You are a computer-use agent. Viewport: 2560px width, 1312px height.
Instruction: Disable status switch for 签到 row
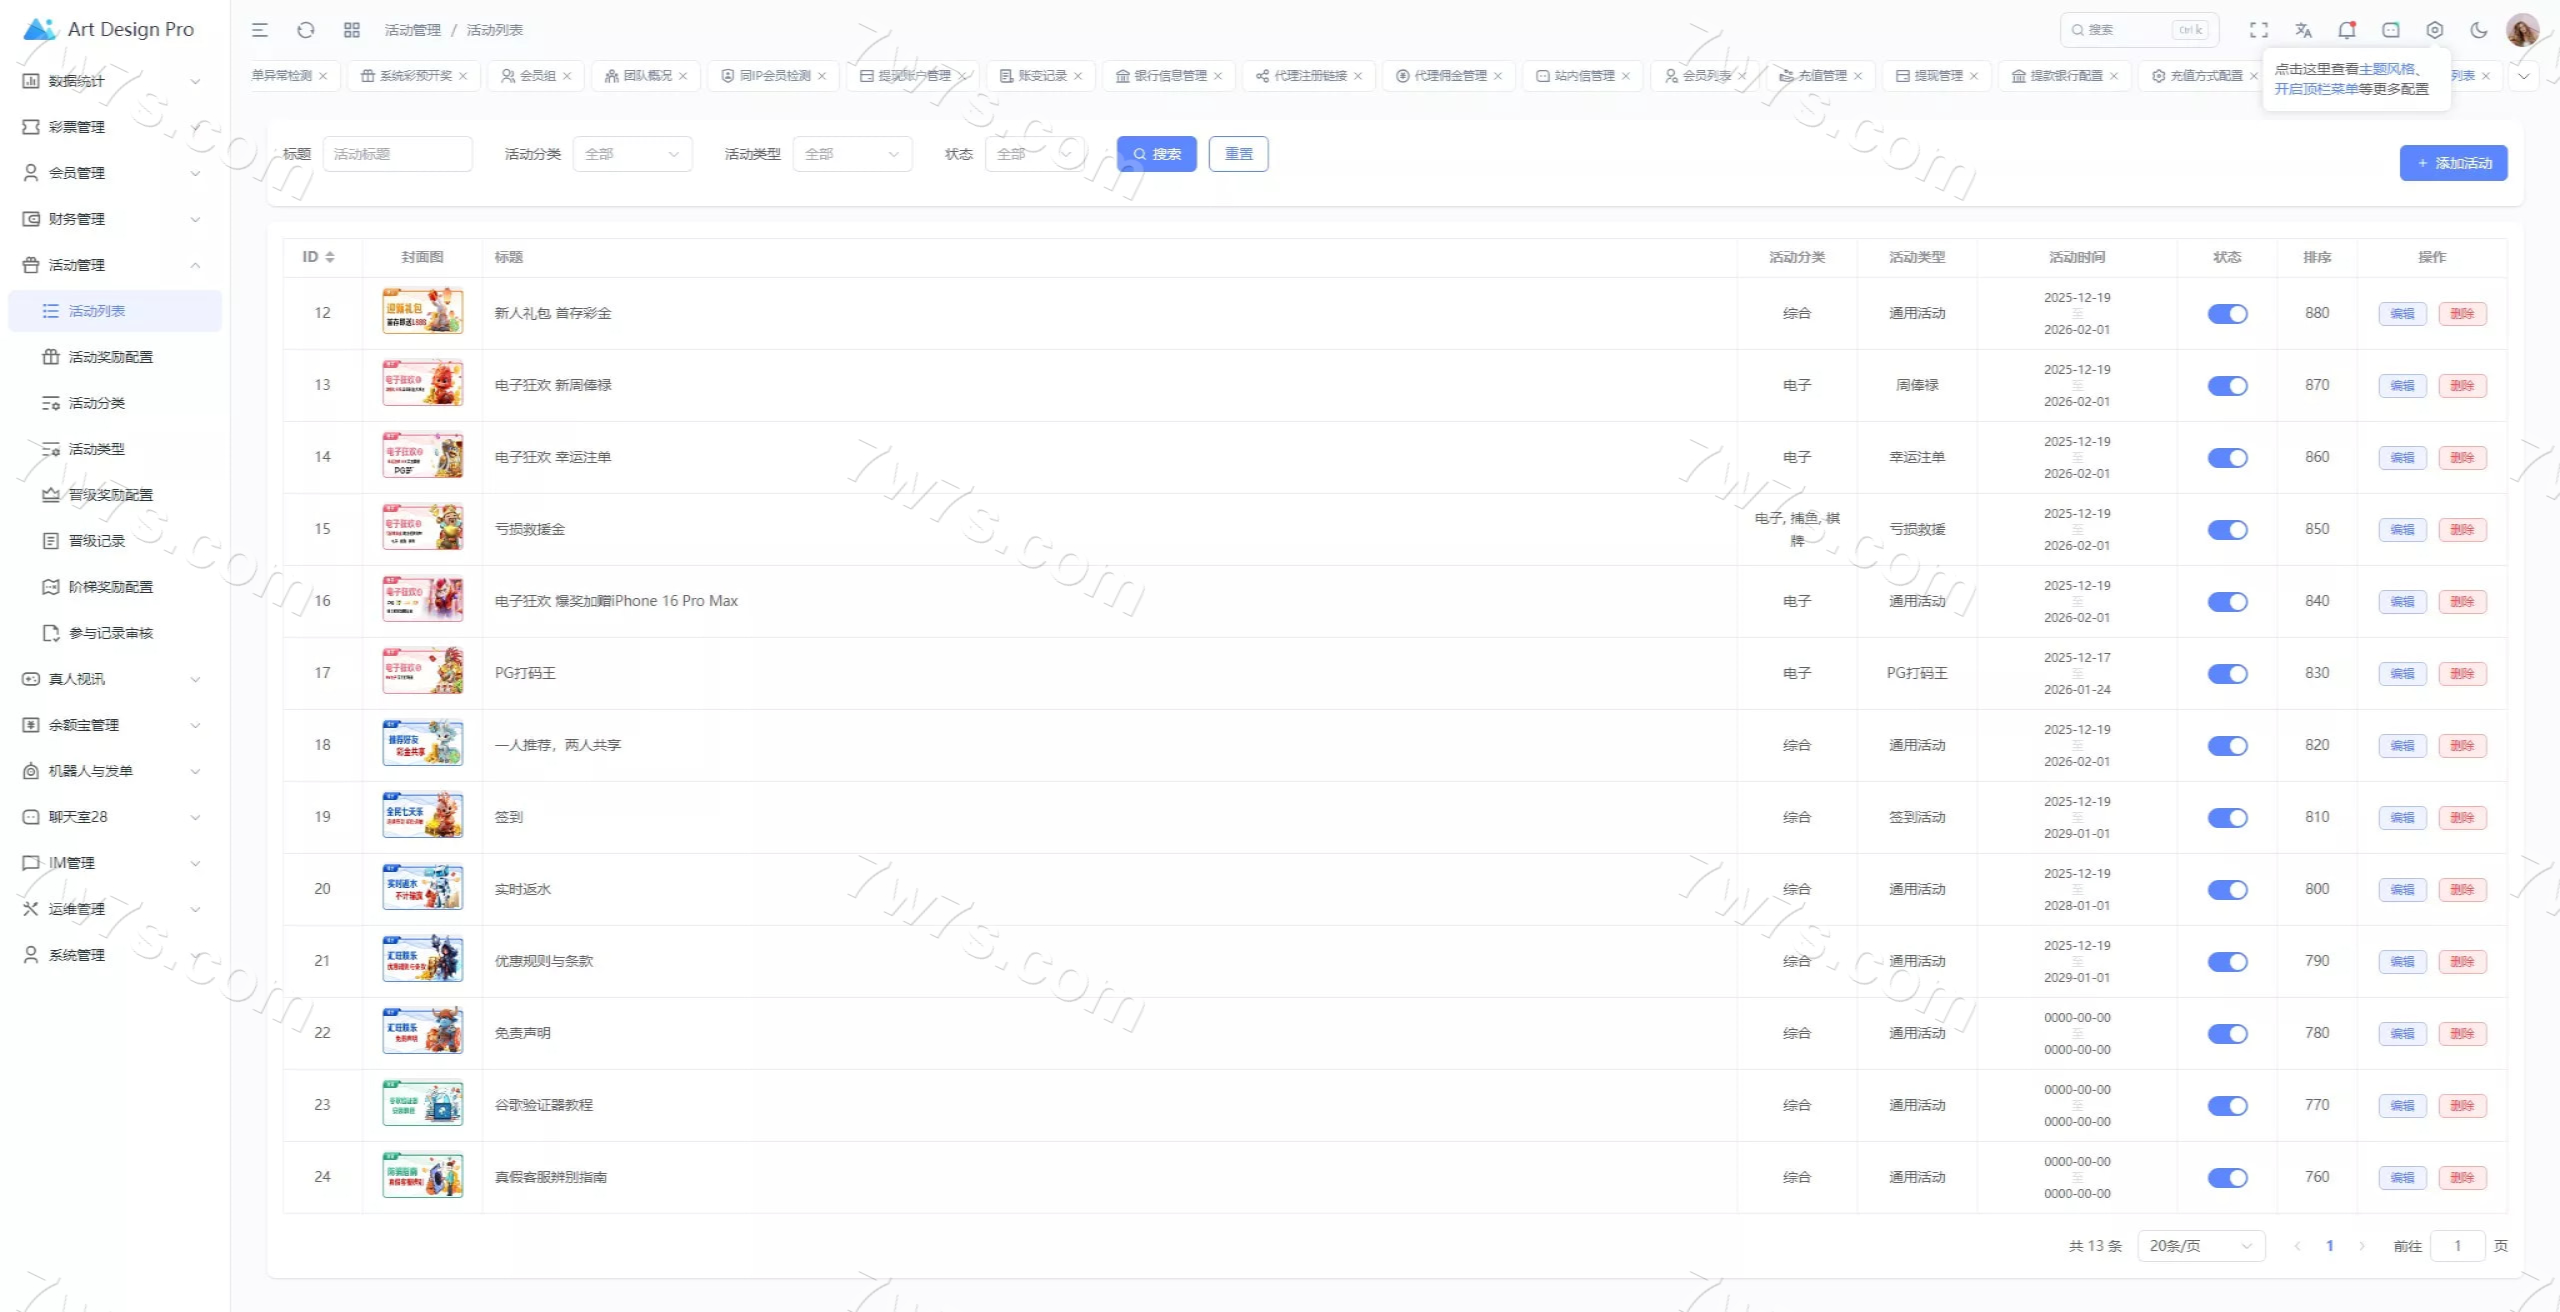2227,818
